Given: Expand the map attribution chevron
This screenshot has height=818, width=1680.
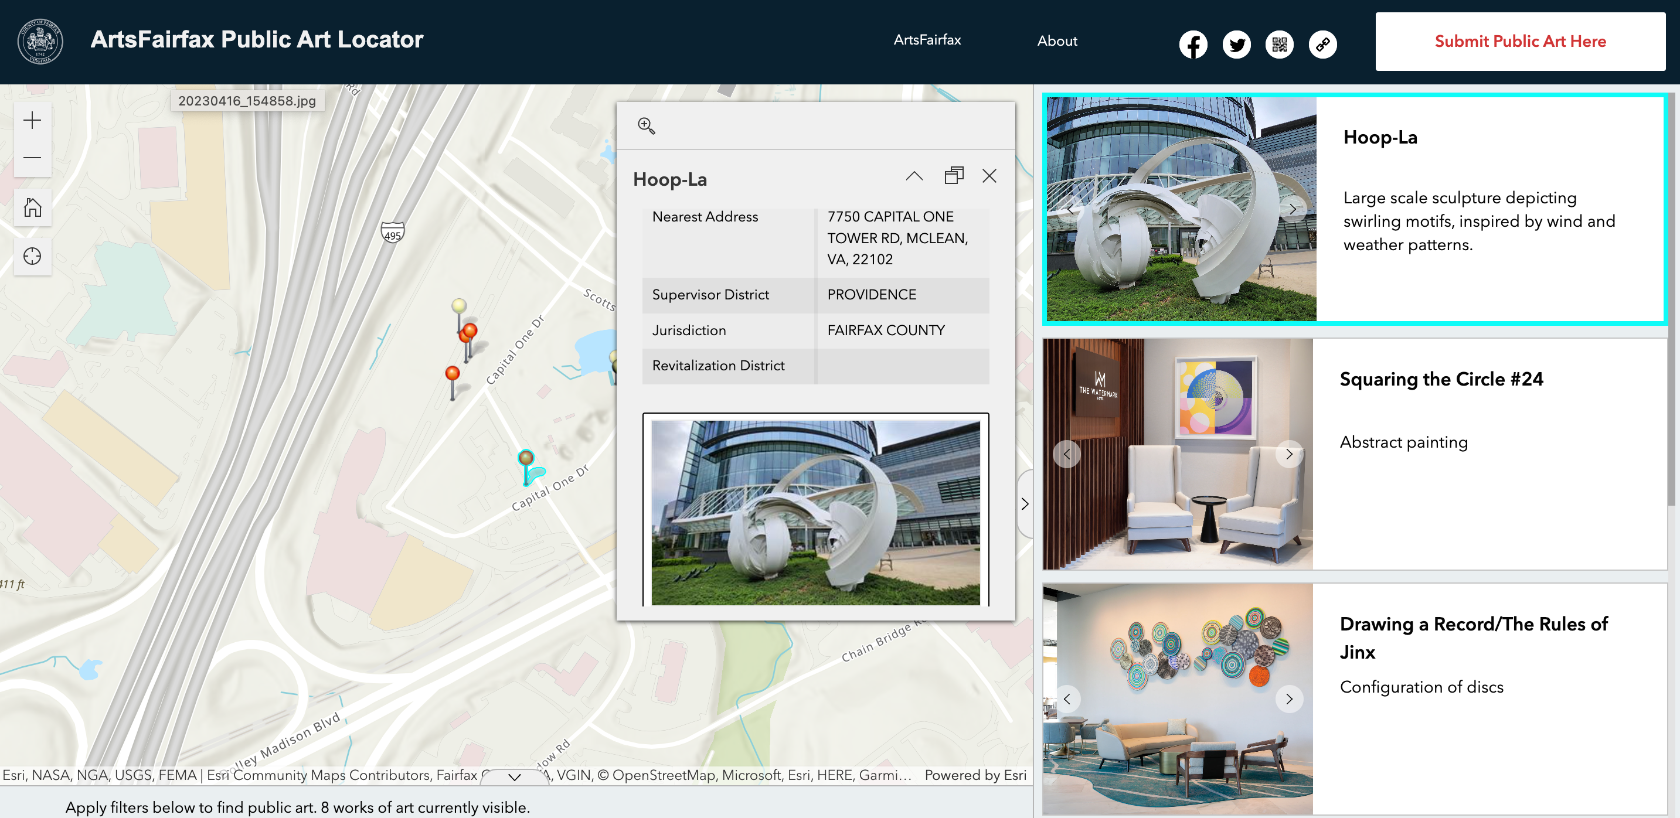Looking at the screenshot, I should coord(514,776).
